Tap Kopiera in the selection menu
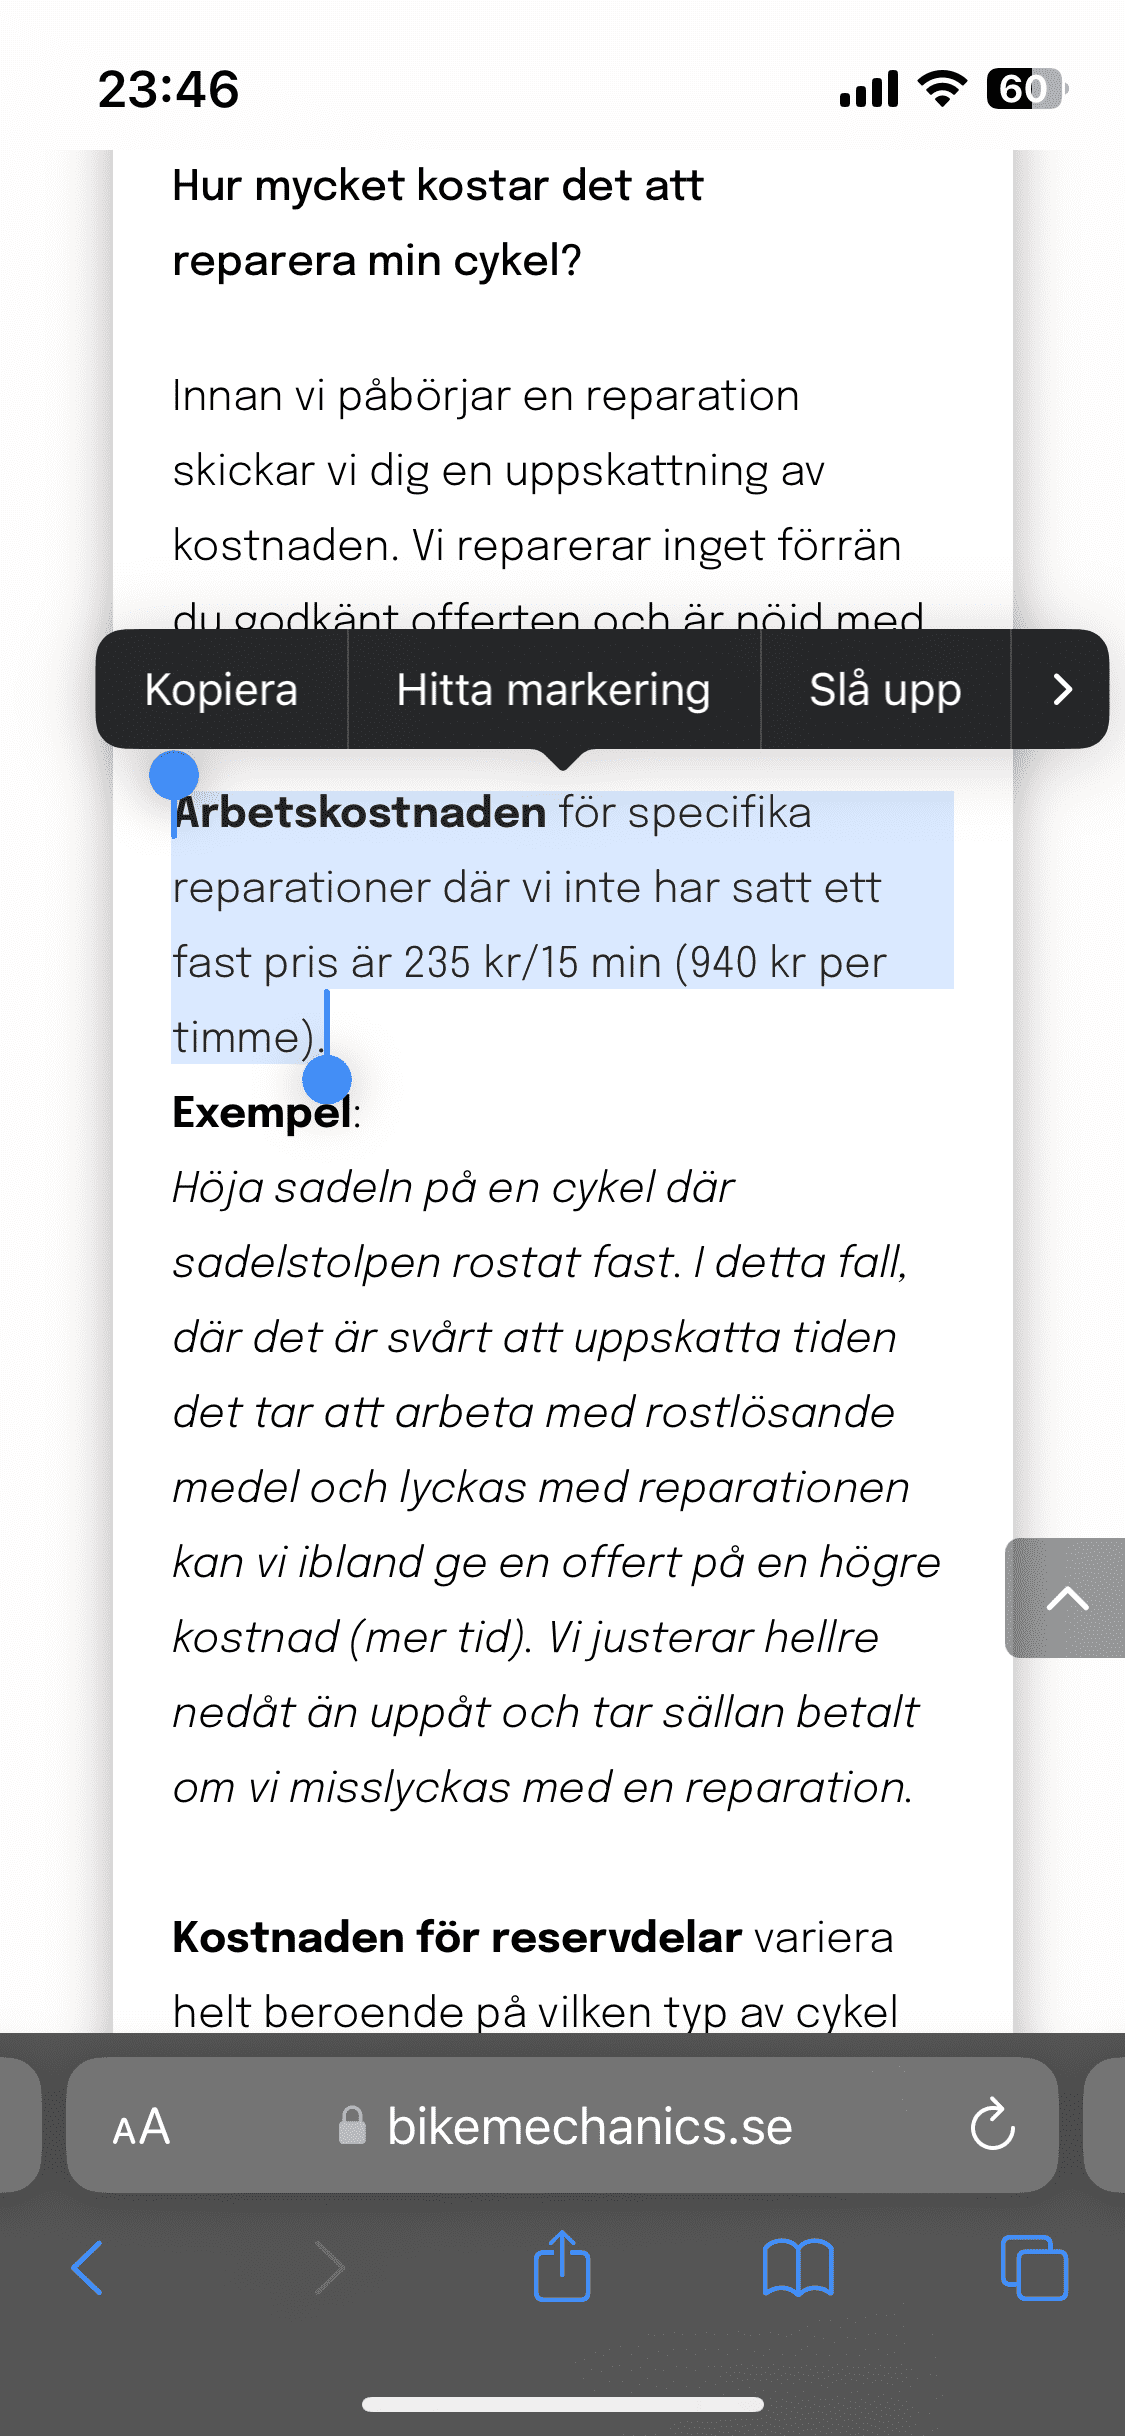Screen dimensions: 1125x2436 [x=221, y=690]
